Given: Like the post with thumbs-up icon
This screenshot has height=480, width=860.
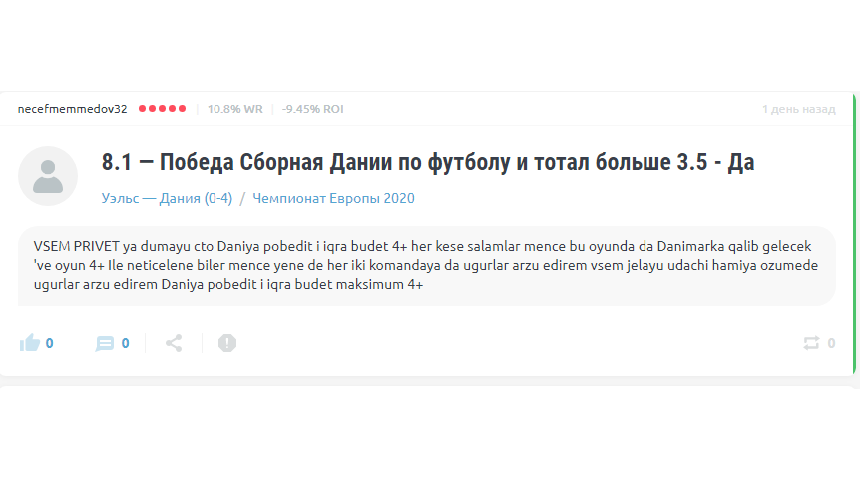Looking at the screenshot, I should tap(30, 343).
